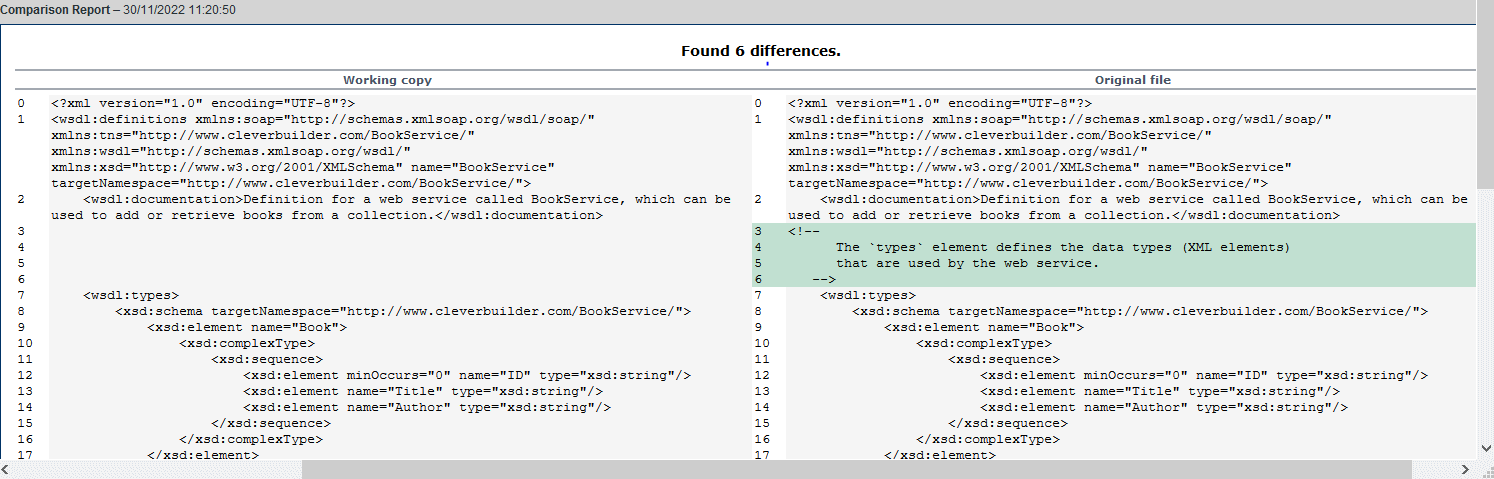Select the "Working copy" column header
This screenshot has height=479, width=1494.
coord(387,80)
